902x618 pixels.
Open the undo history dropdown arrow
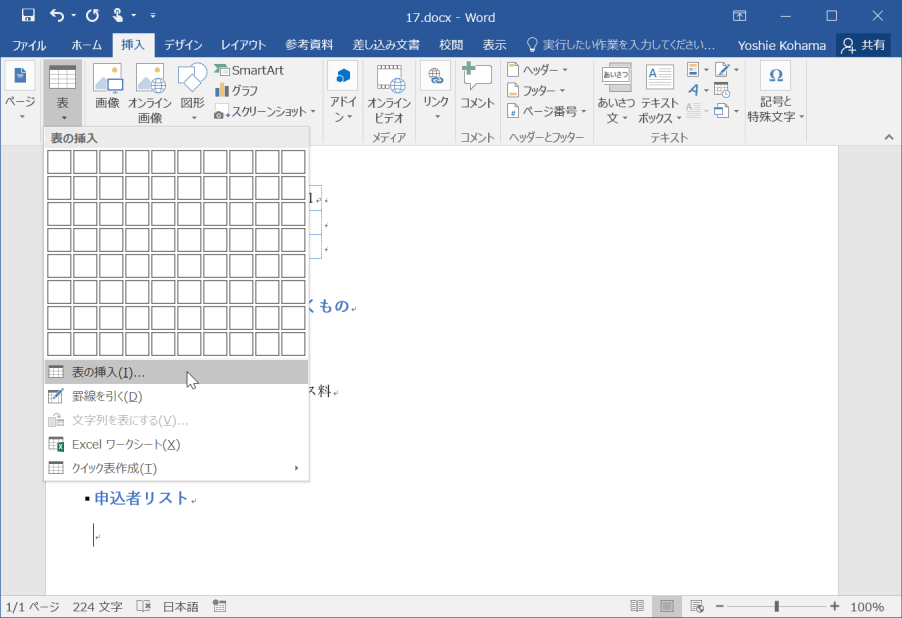[74, 16]
